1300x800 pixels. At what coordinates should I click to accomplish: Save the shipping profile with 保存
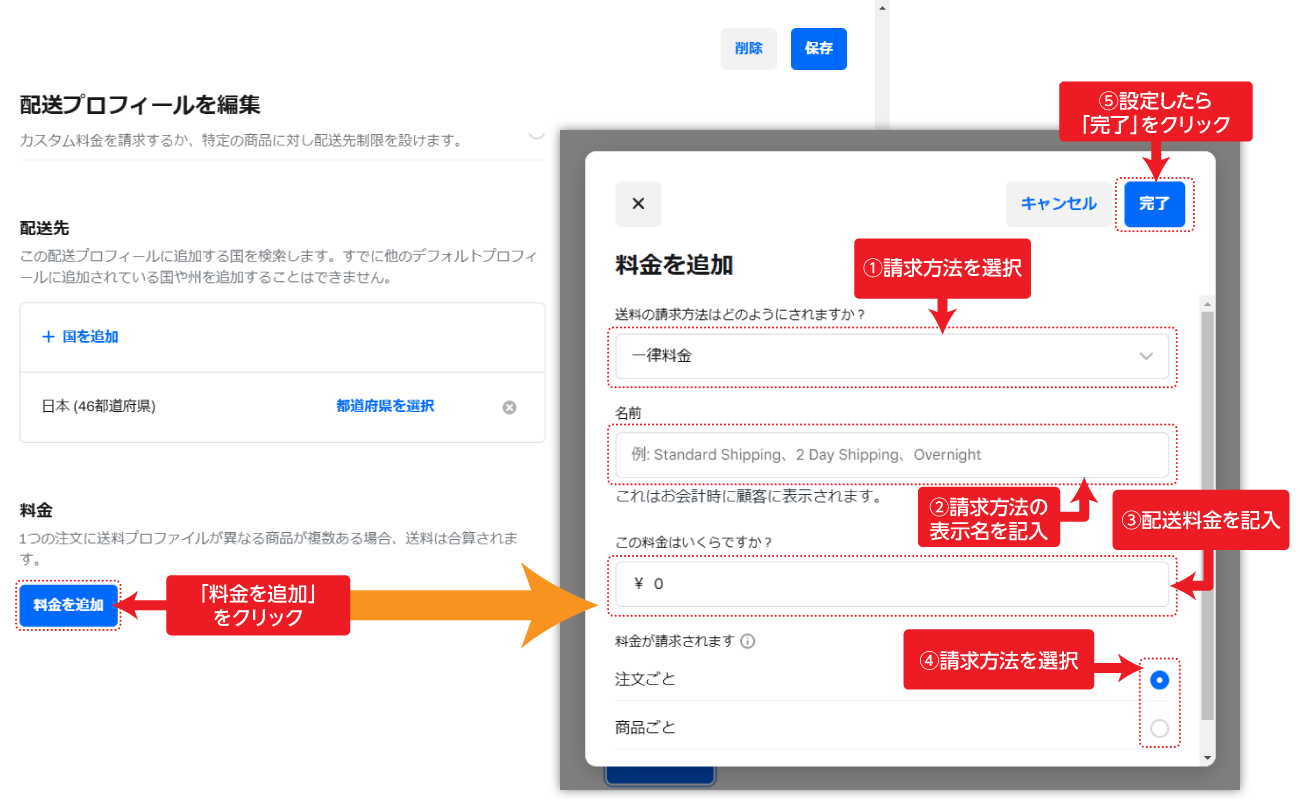[x=818, y=48]
